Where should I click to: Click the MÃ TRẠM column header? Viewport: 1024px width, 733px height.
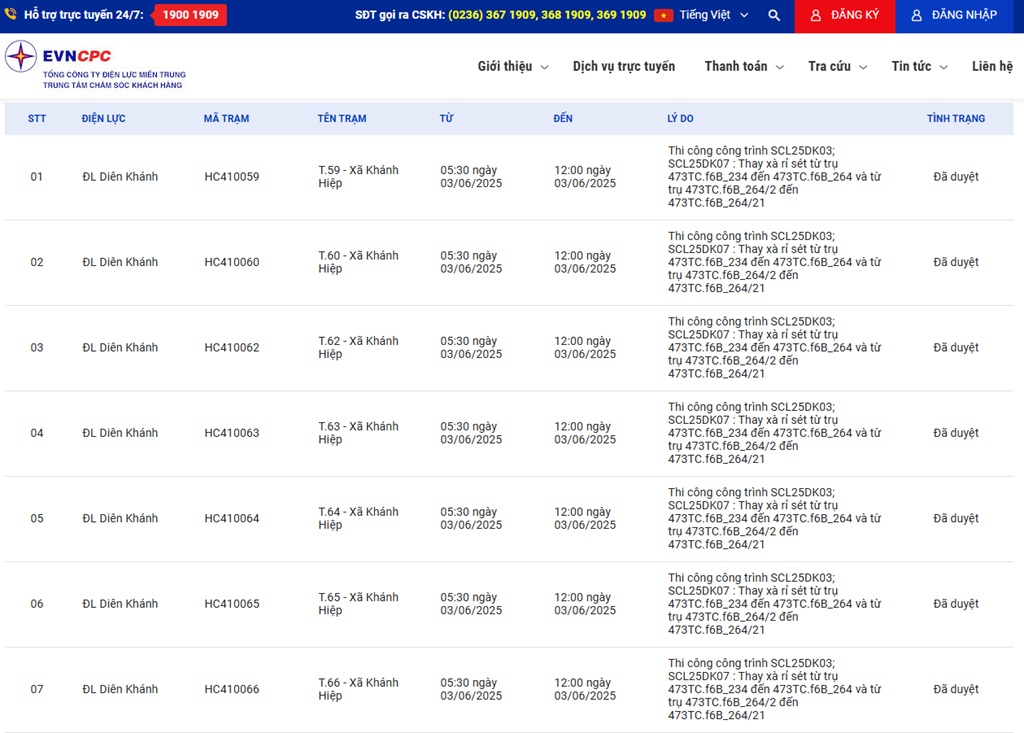(226, 119)
